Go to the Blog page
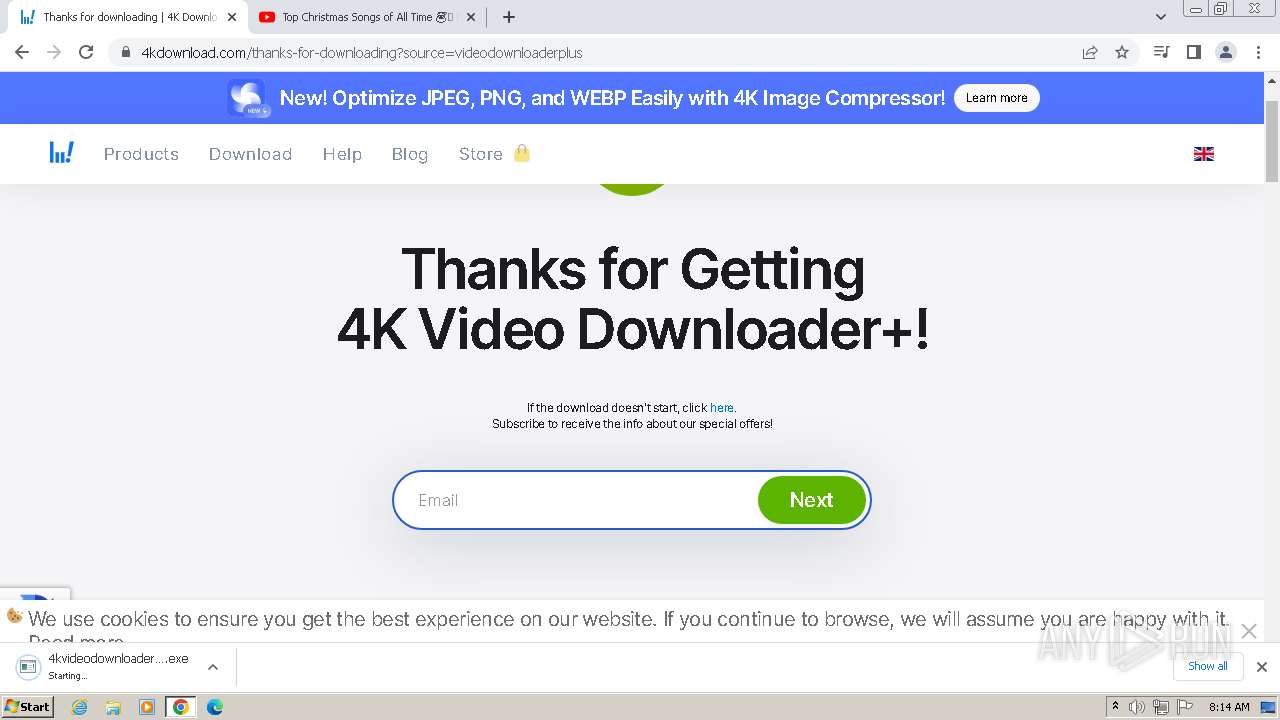The width and height of the screenshot is (1280, 720). [410, 154]
